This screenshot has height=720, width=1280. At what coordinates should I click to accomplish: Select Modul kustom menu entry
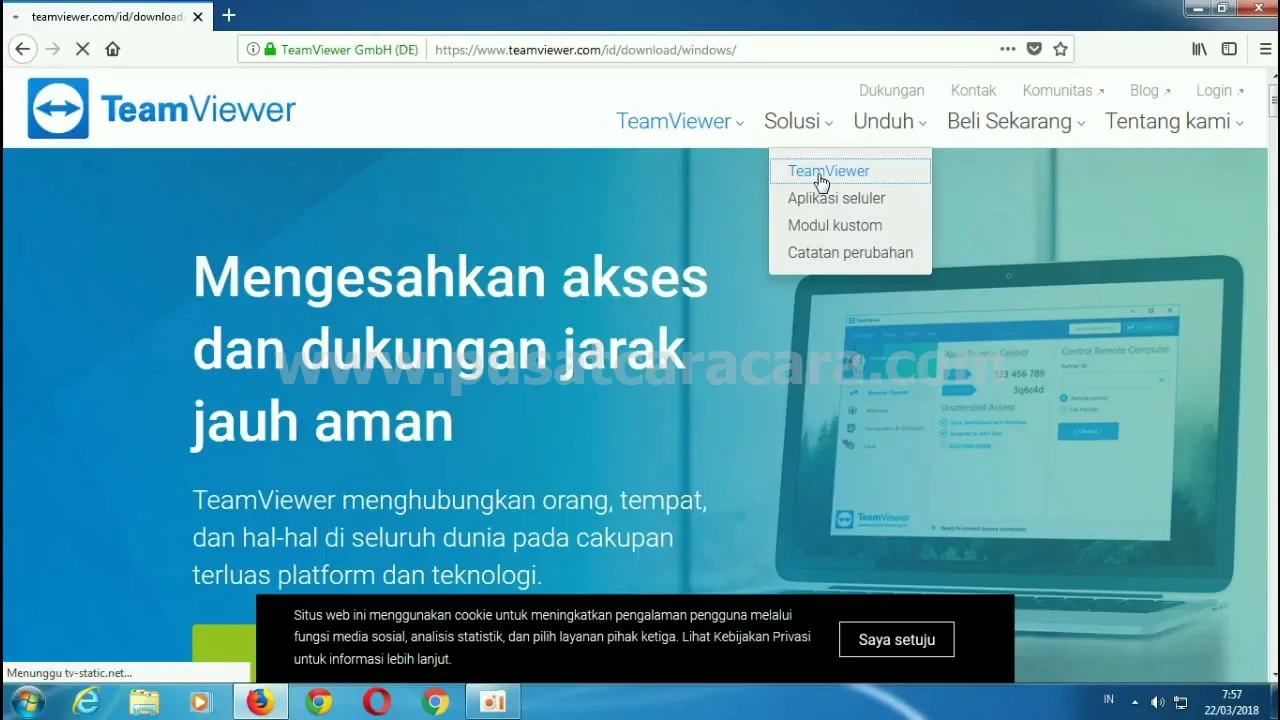[835, 225]
